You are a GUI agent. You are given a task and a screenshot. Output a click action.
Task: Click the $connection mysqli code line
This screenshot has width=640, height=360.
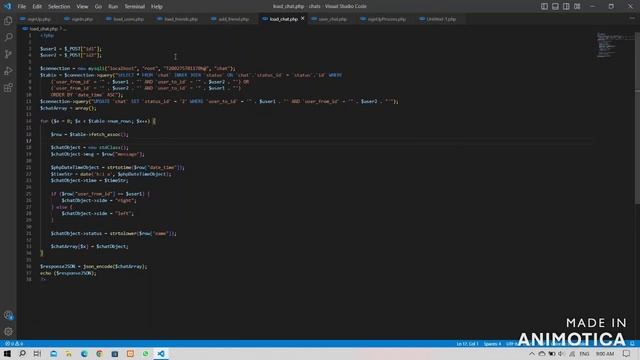click(x=138, y=68)
